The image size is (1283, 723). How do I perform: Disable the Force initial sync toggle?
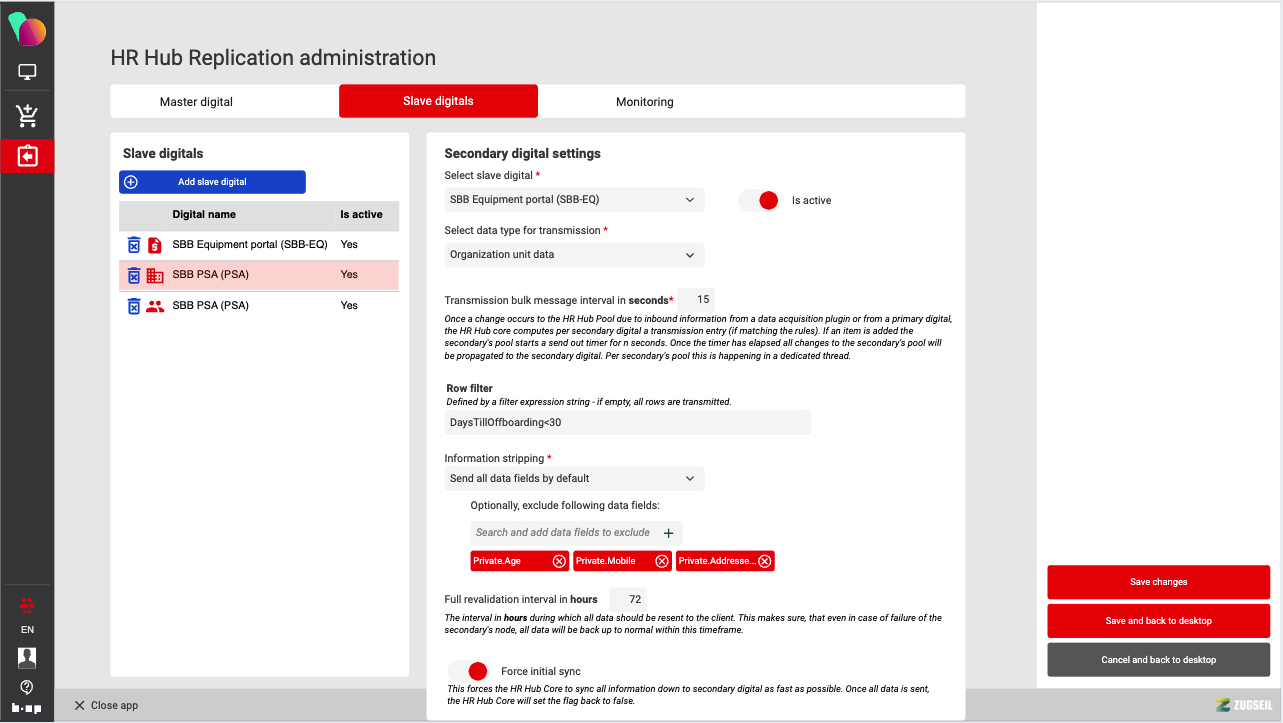pos(468,671)
